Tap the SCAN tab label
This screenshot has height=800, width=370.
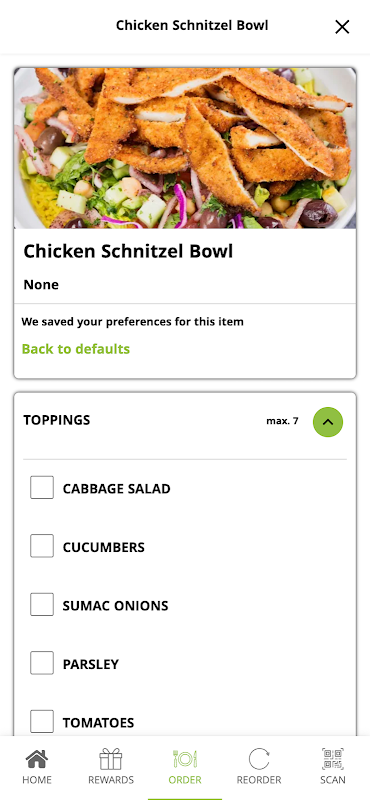333,780
